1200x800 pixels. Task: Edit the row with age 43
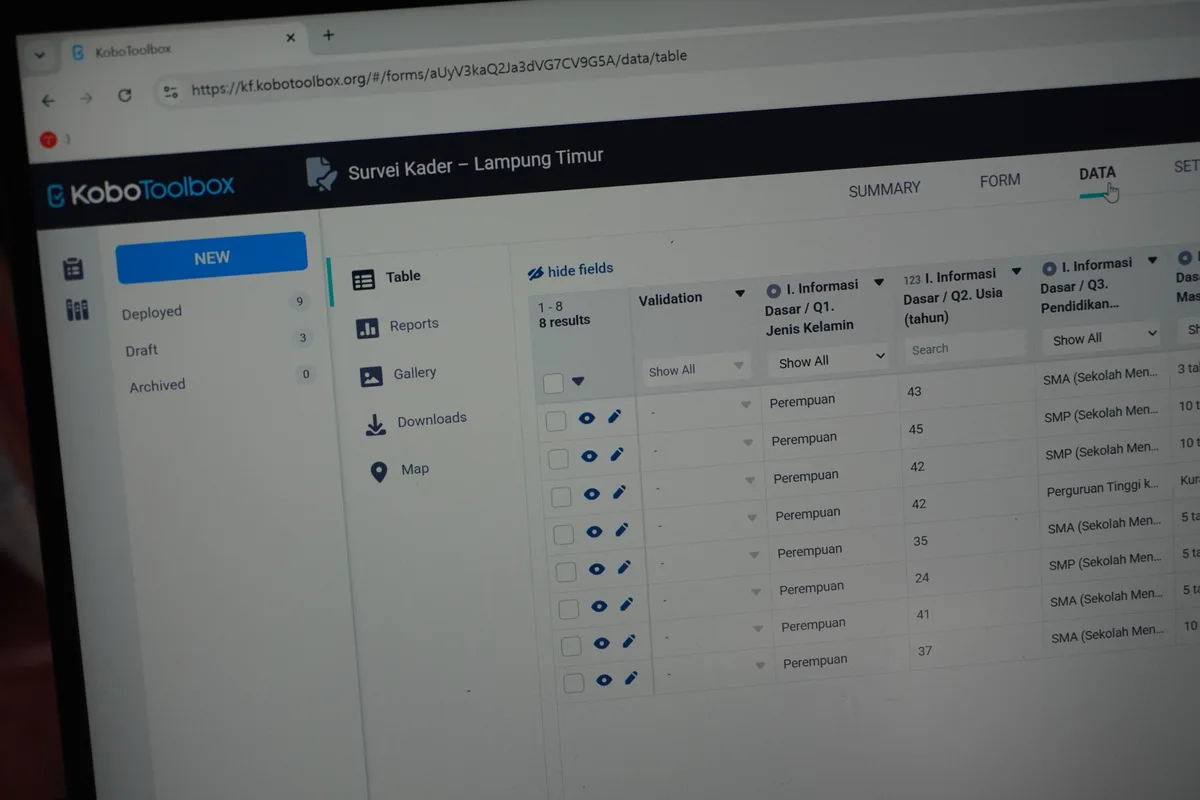point(614,416)
